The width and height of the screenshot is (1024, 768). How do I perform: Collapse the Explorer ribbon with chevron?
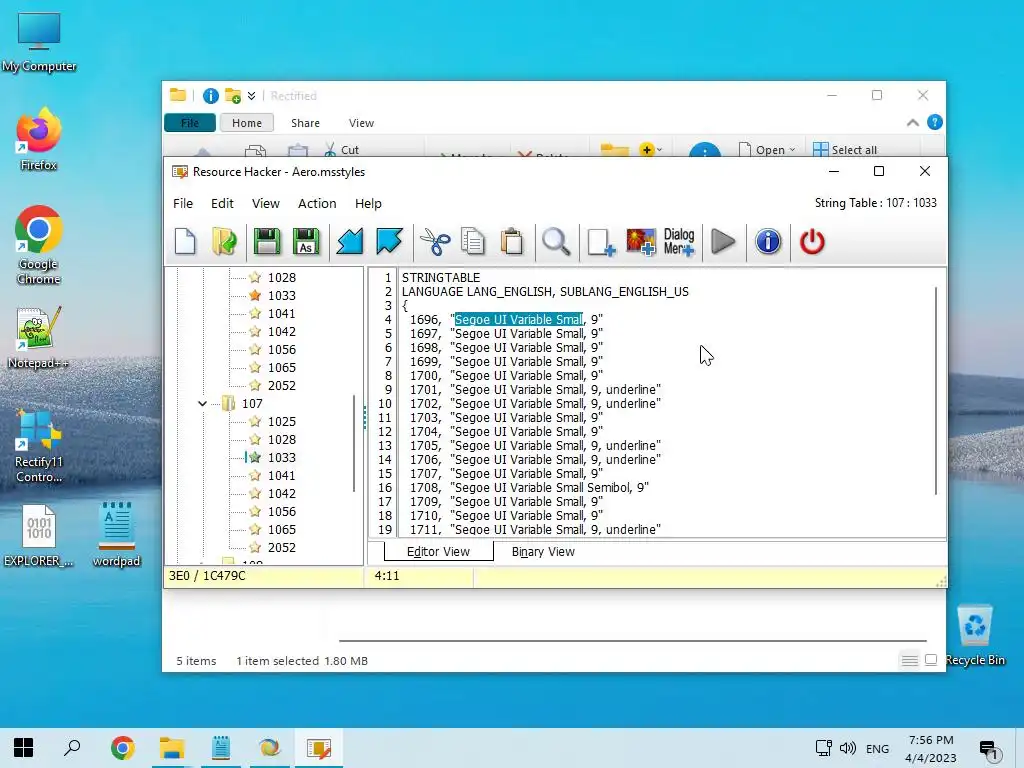click(913, 123)
